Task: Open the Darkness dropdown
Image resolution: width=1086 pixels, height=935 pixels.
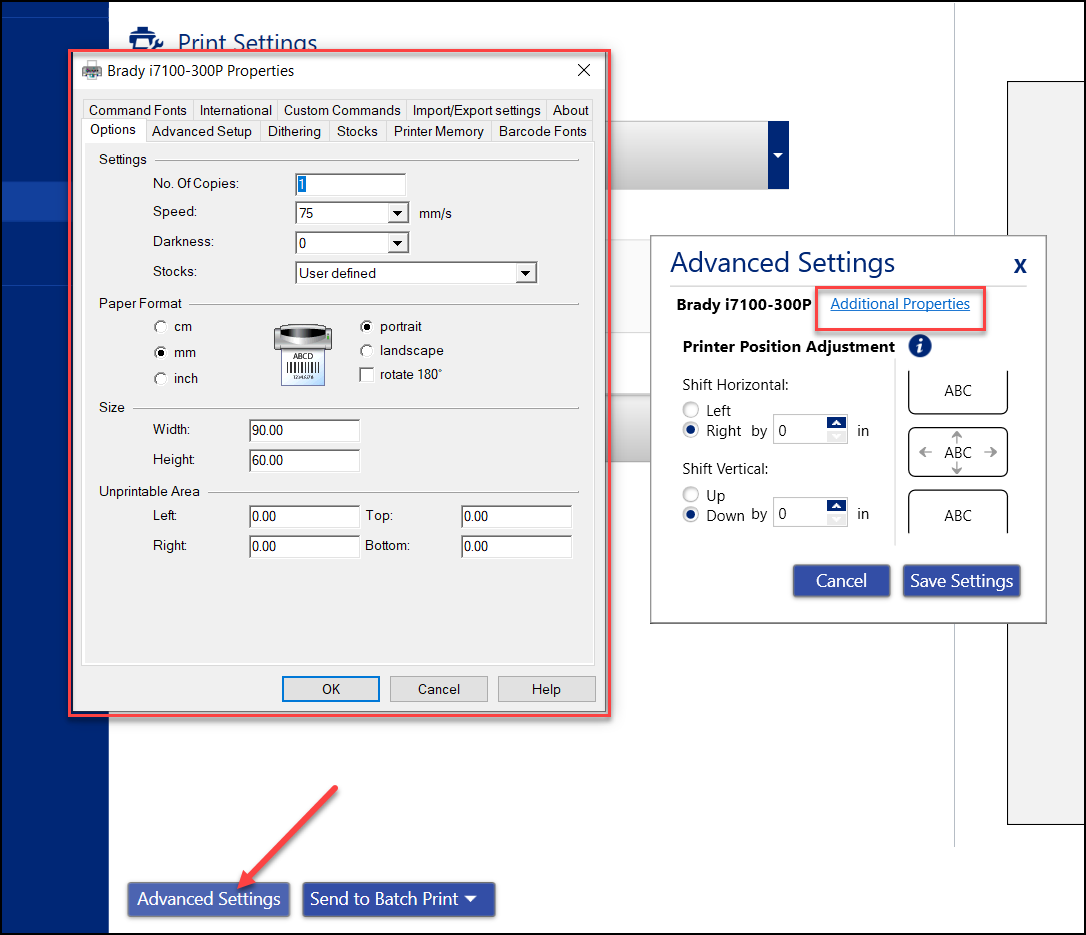Action: 398,243
